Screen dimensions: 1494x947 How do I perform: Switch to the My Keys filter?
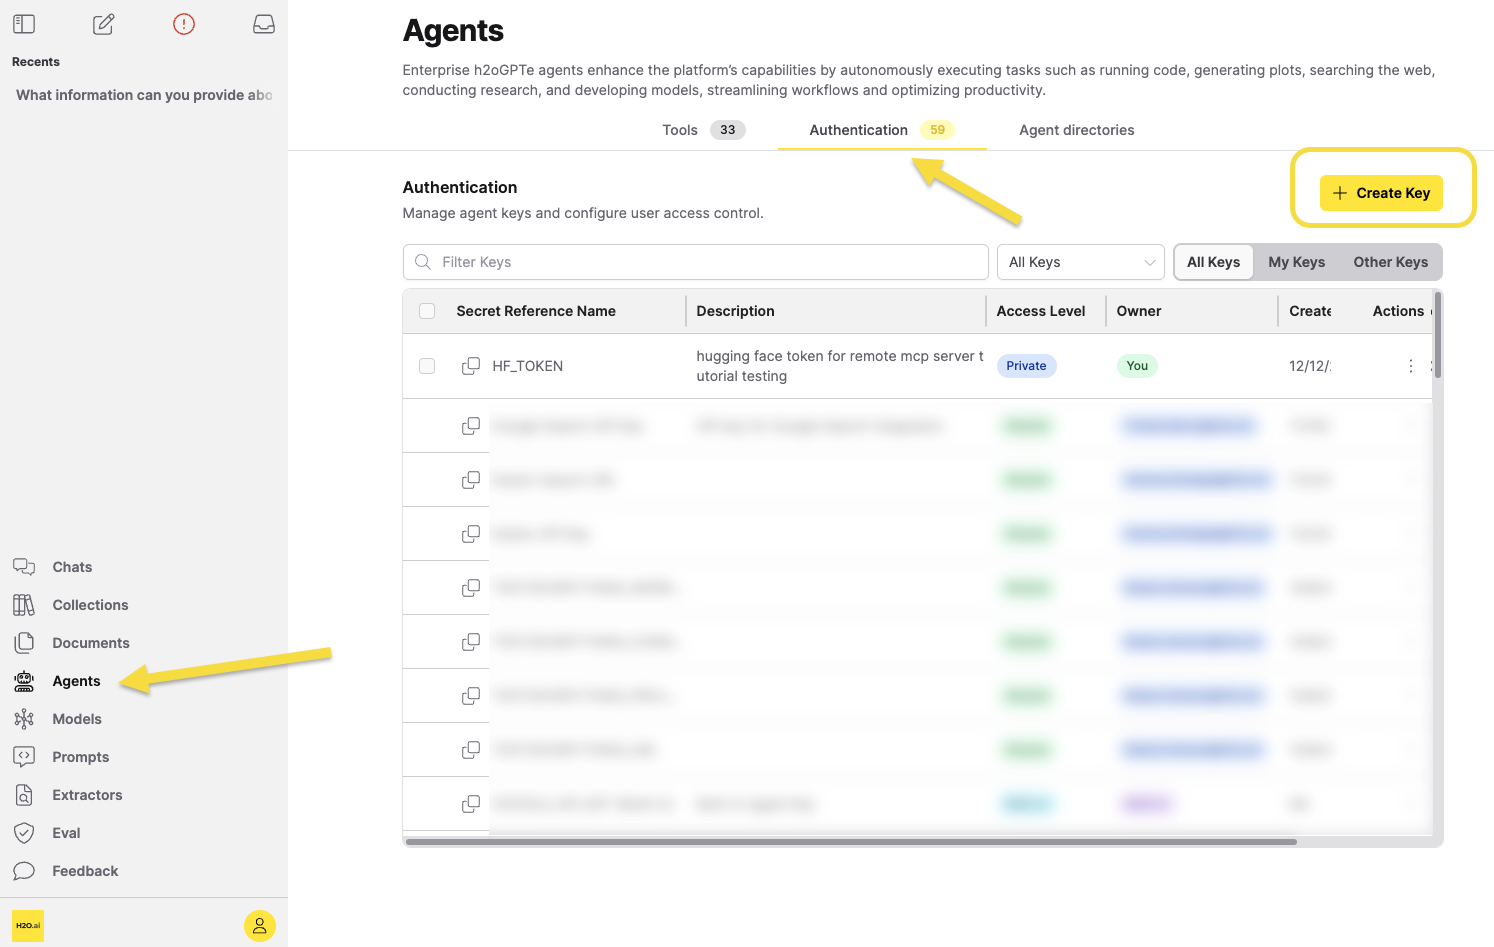pos(1296,262)
